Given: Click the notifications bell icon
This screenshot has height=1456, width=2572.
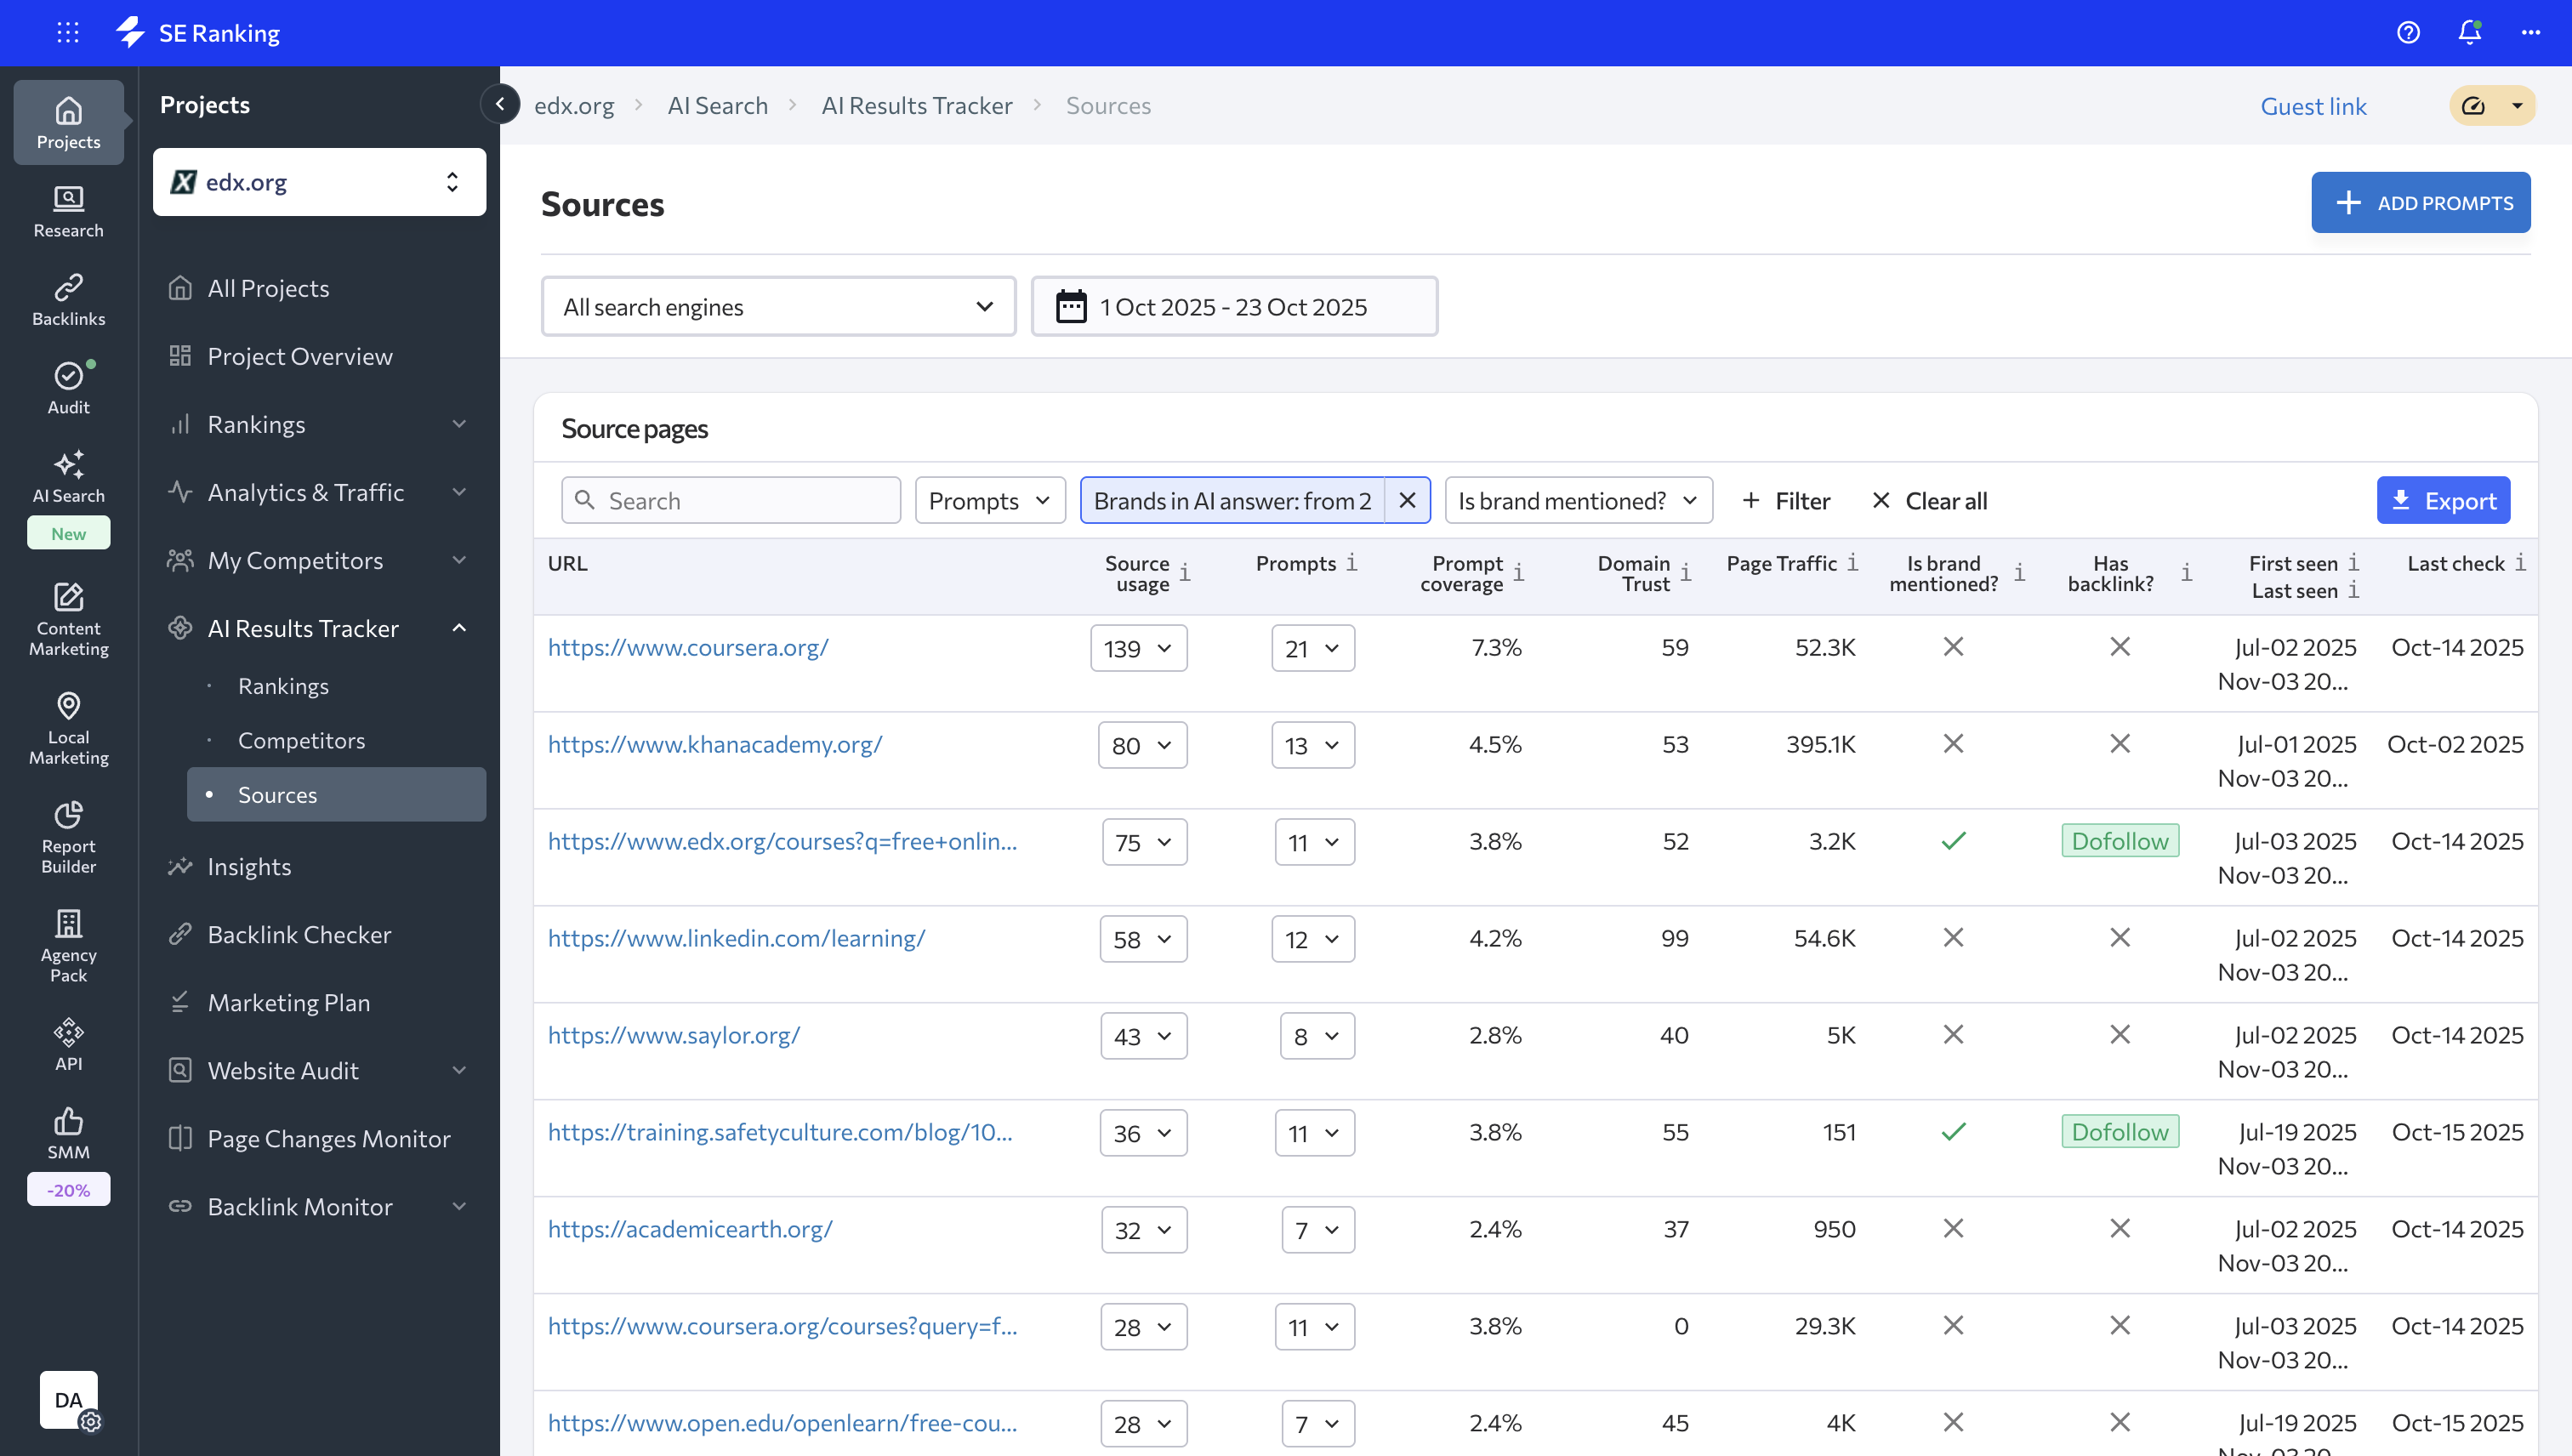Looking at the screenshot, I should tap(2469, 32).
